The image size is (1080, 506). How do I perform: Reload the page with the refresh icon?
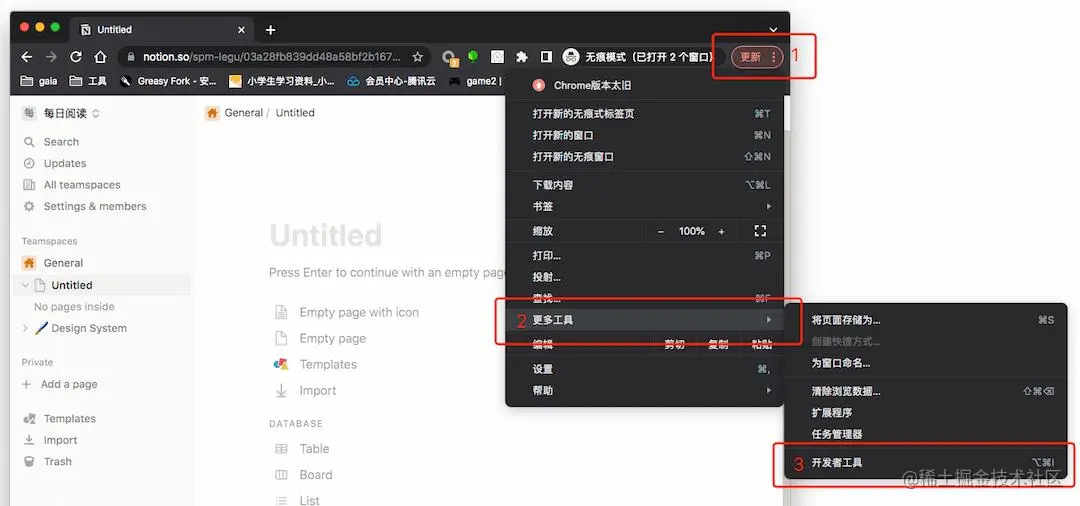(76, 57)
